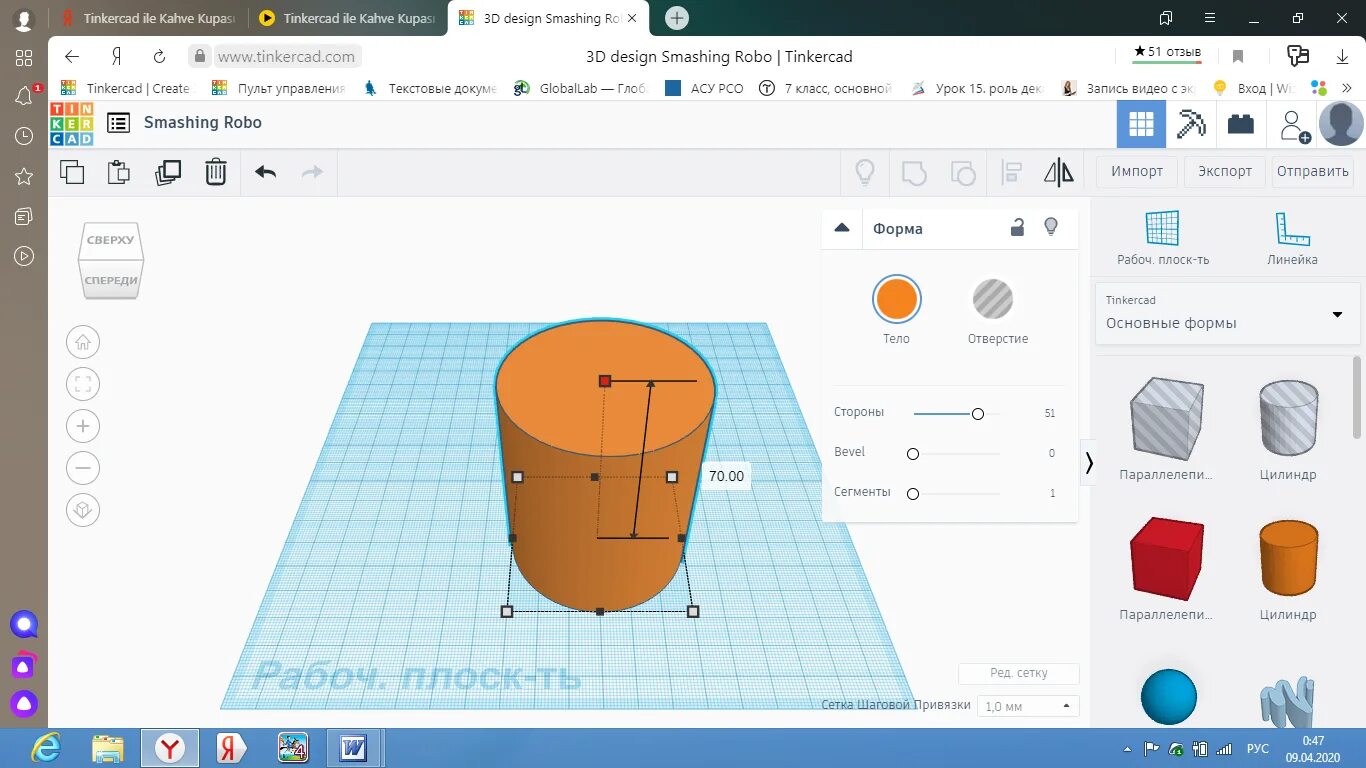Set shape as Solid (Тело)
This screenshot has width=1366, height=768.
click(897, 299)
